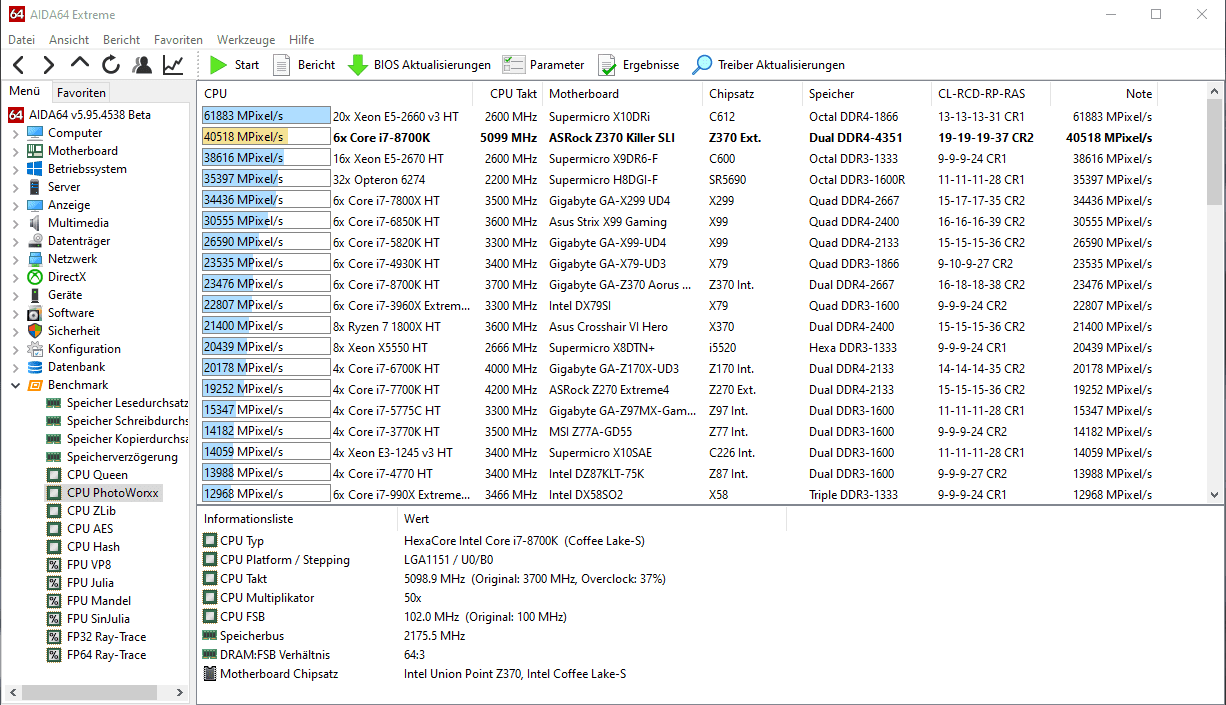Screen dimensions: 1226x705
Task: Expand the Server tree node
Action: [16, 187]
